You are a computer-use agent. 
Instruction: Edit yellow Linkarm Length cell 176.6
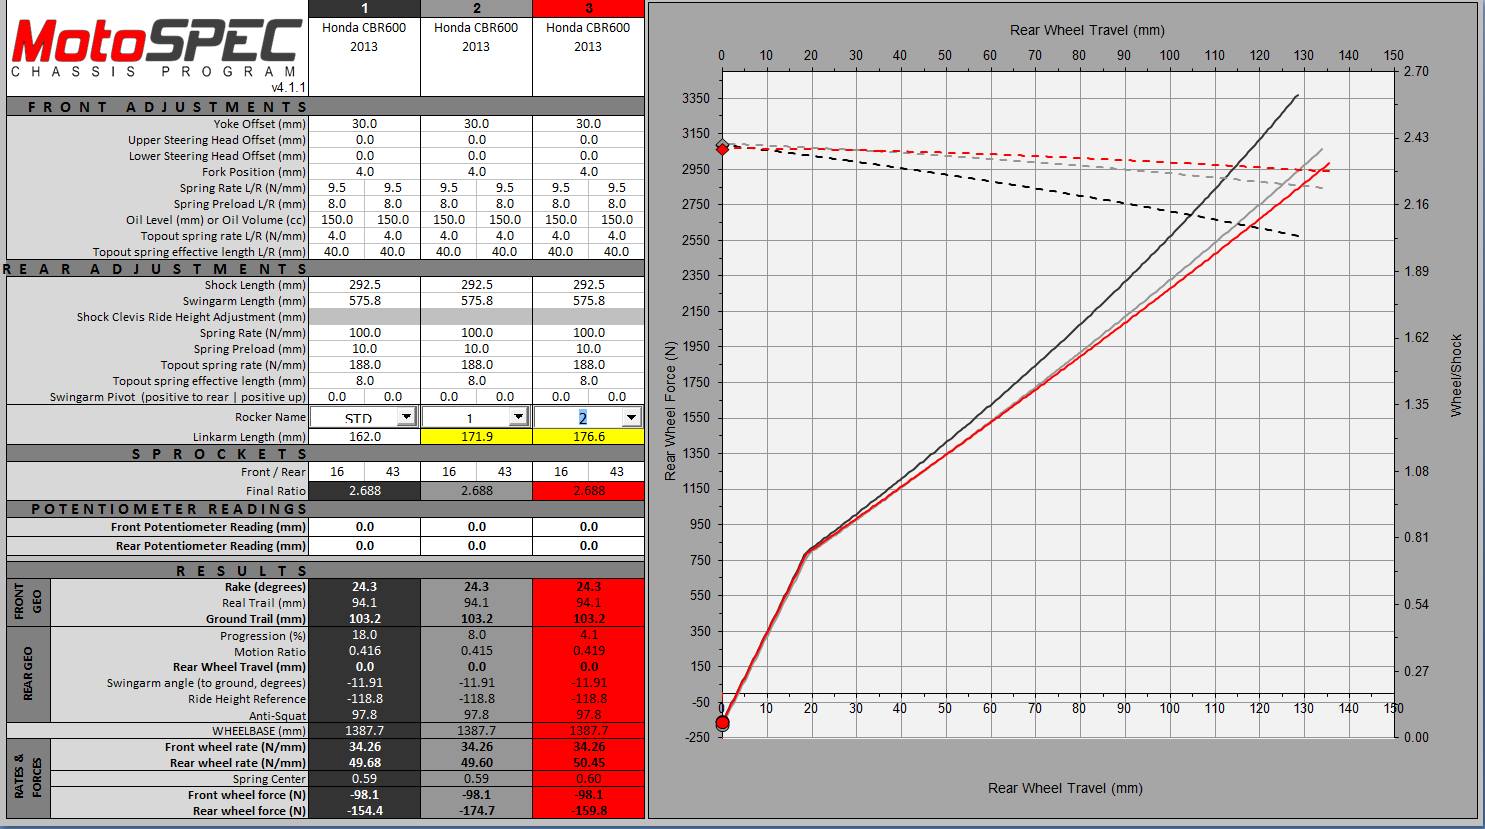pos(588,437)
